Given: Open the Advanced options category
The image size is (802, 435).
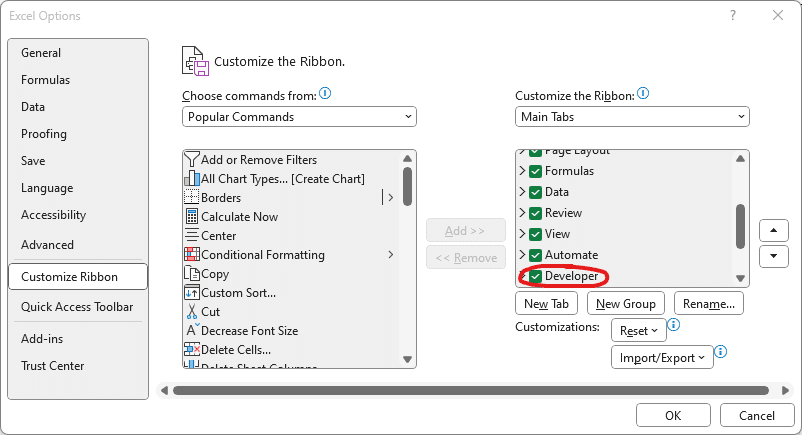Looking at the screenshot, I should point(48,245).
